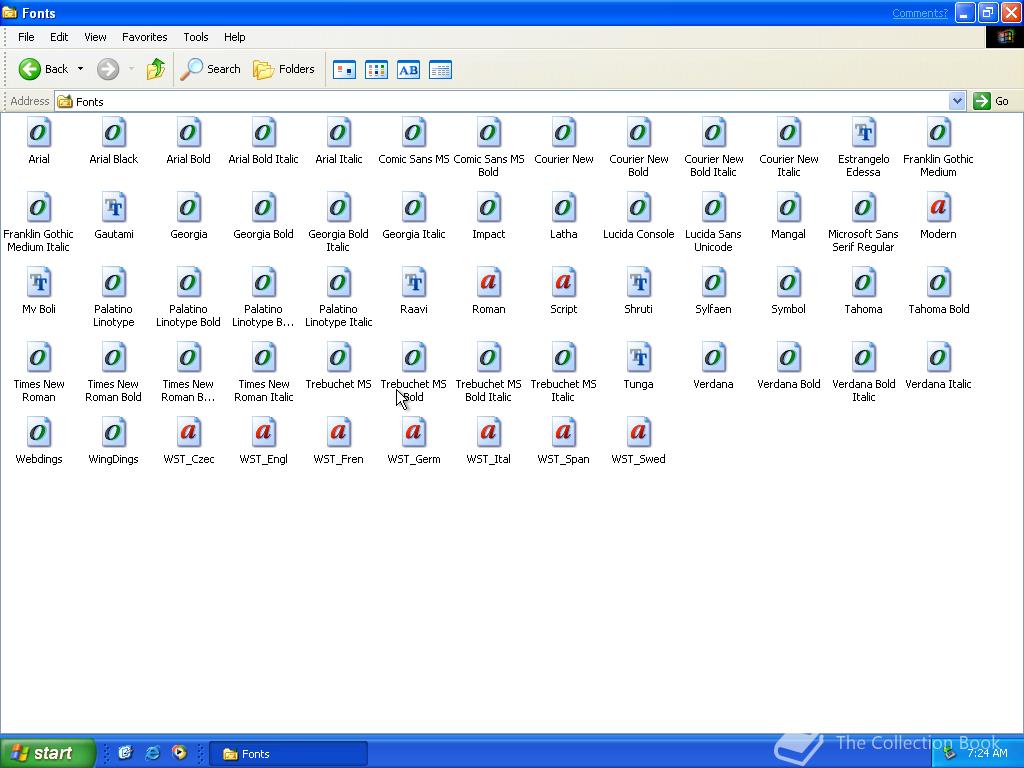Open the Start menu
This screenshot has width=1024, height=768.
tap(48, 753)
